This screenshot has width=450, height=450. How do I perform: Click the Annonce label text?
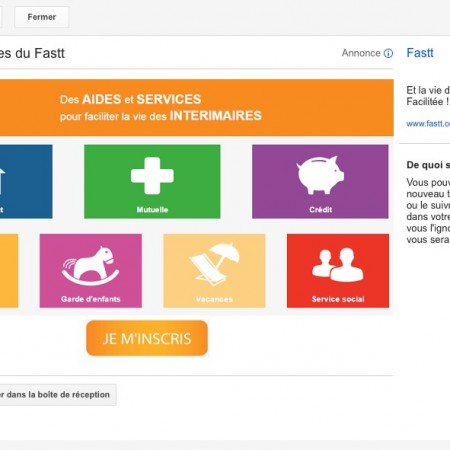(x=361, y=53)
